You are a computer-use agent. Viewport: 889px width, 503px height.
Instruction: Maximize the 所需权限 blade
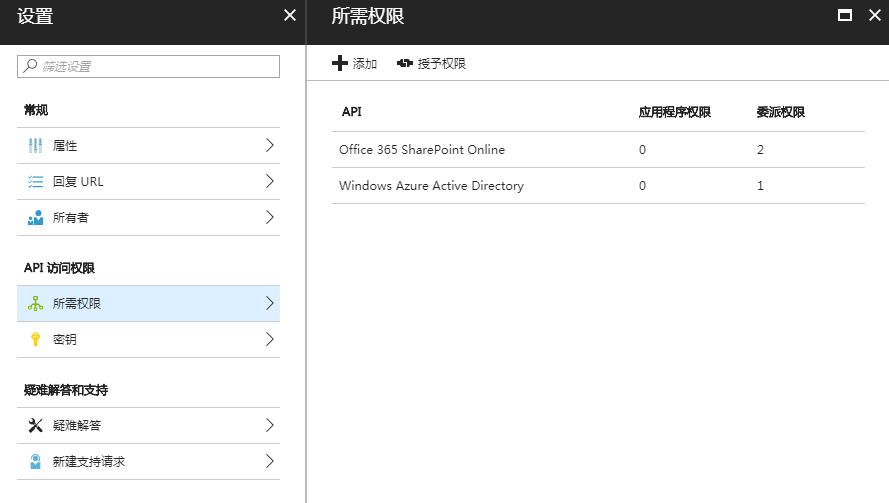[845, 15]
